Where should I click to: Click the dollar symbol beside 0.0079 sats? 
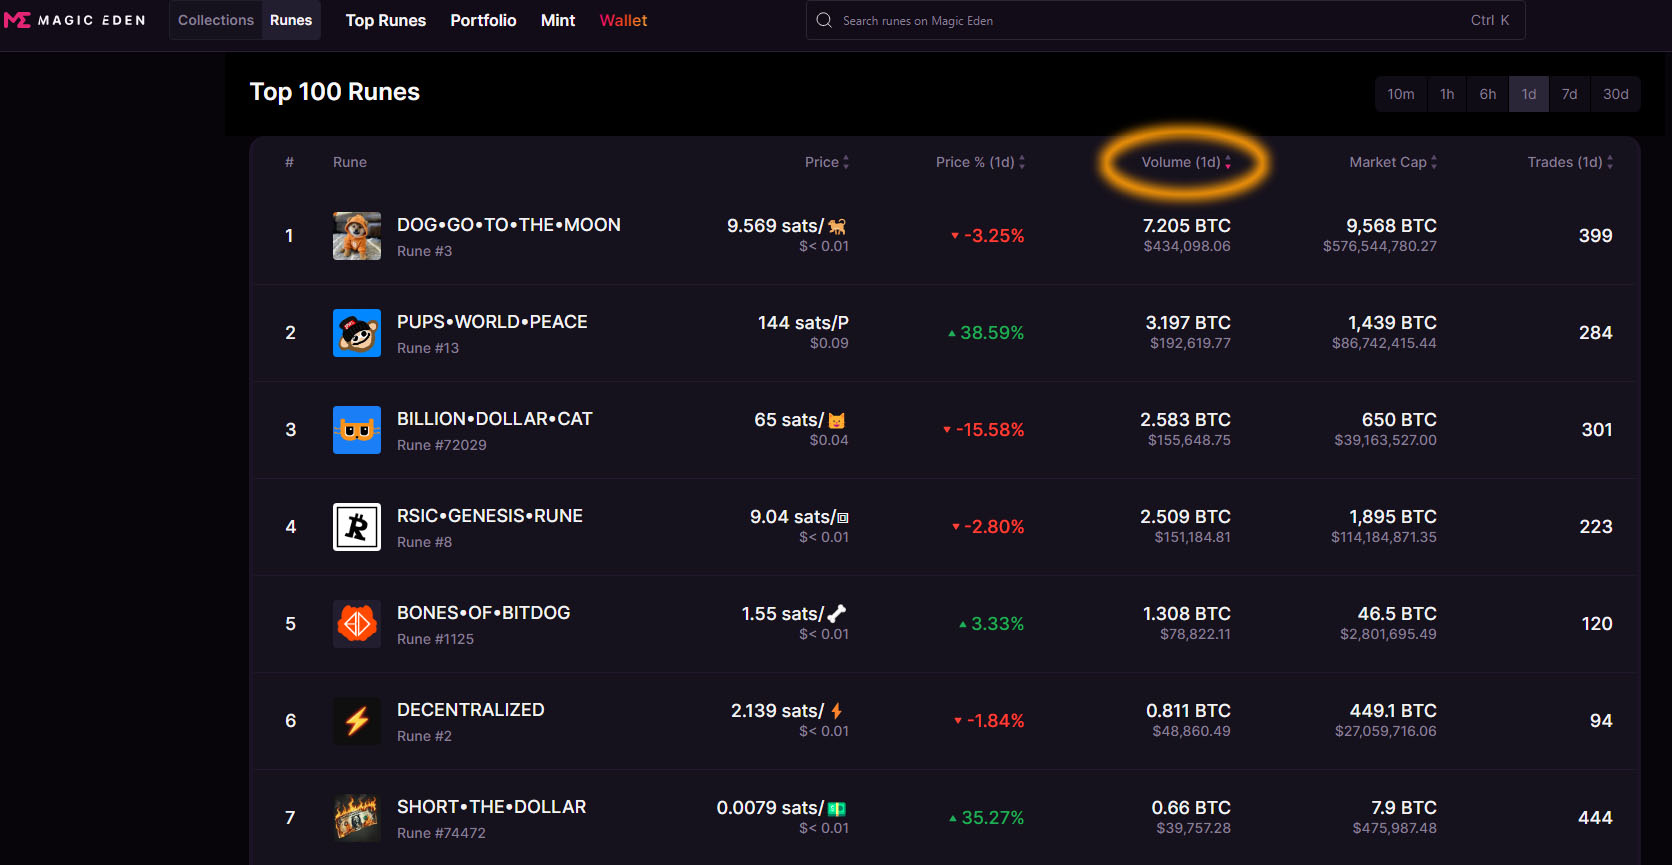click(x=837, y=808)
